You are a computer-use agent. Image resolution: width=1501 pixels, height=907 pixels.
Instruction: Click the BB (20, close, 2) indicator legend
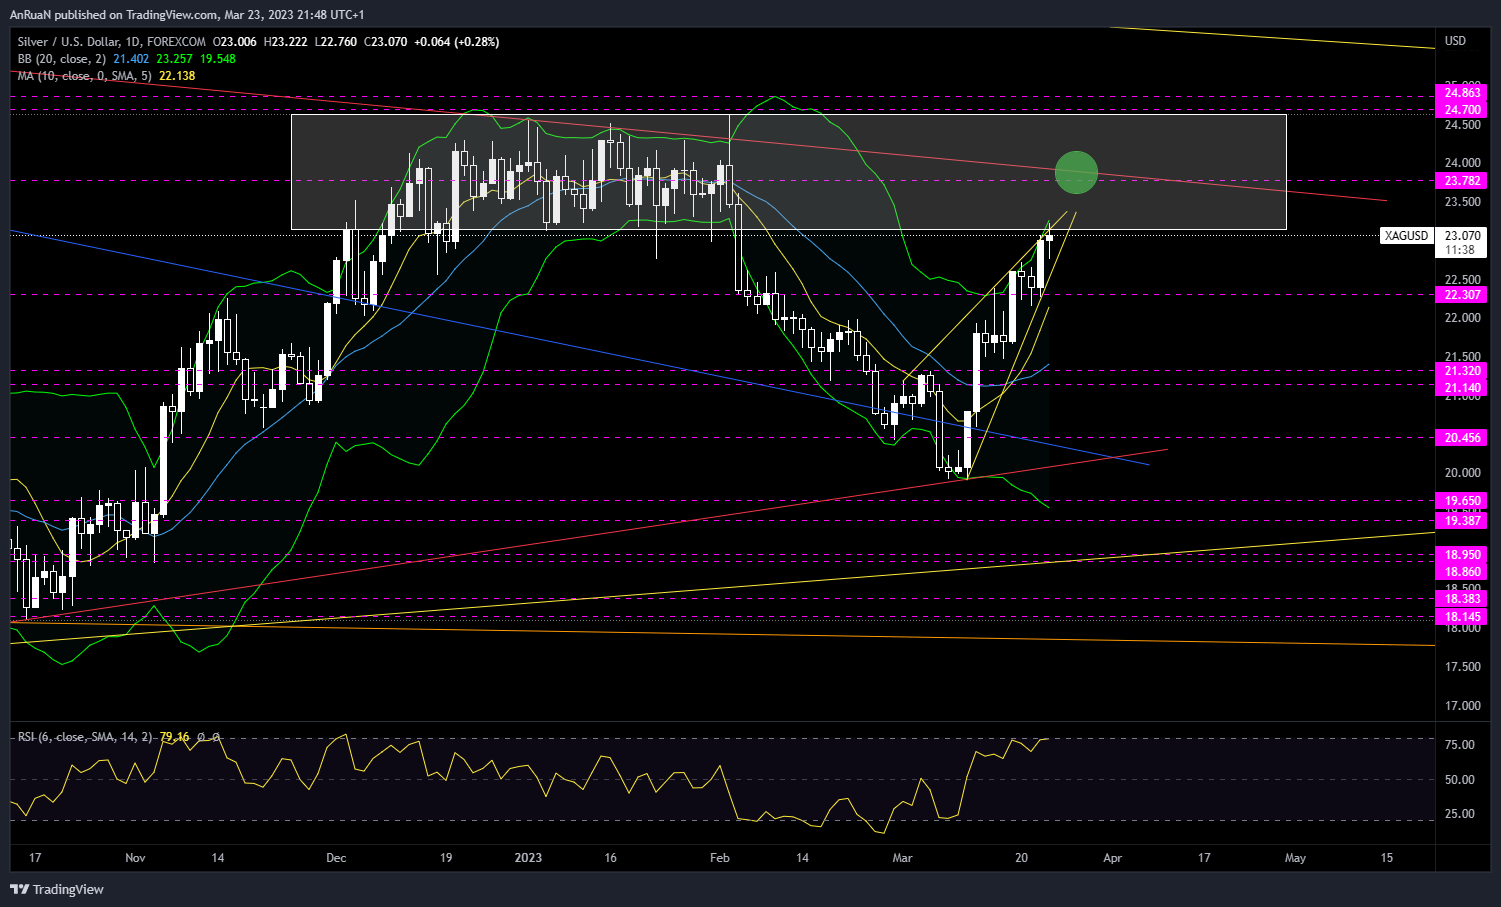(63, 59)
